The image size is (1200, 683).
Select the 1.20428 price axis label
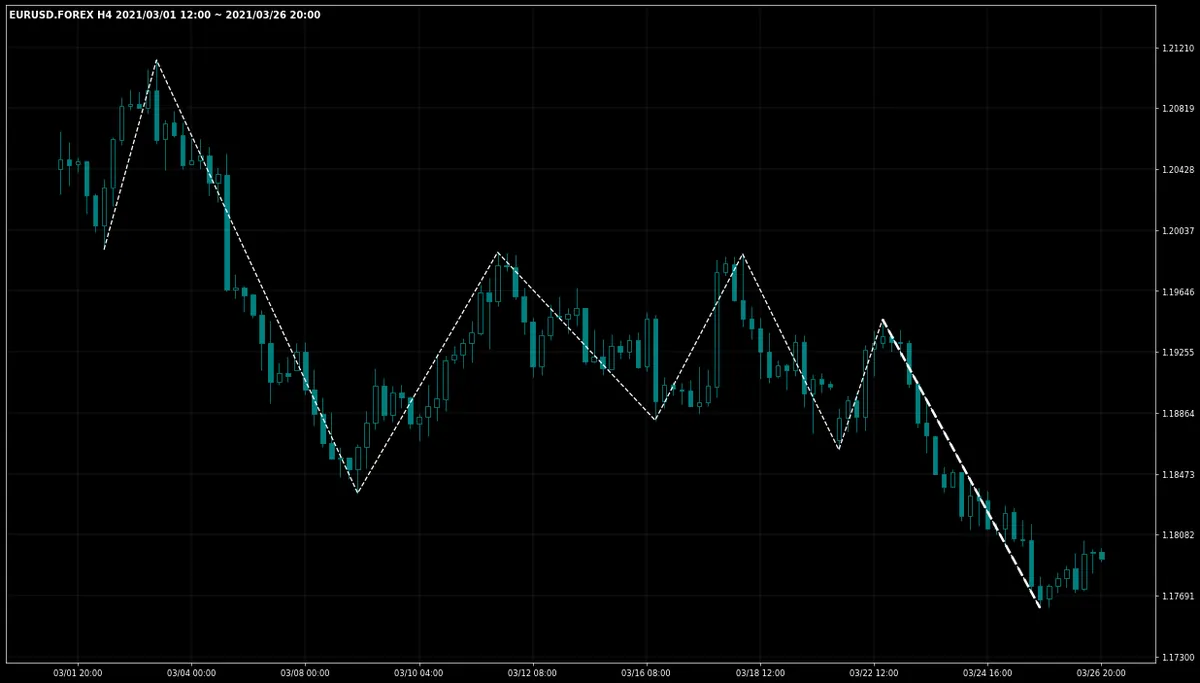click(1176, 170)
